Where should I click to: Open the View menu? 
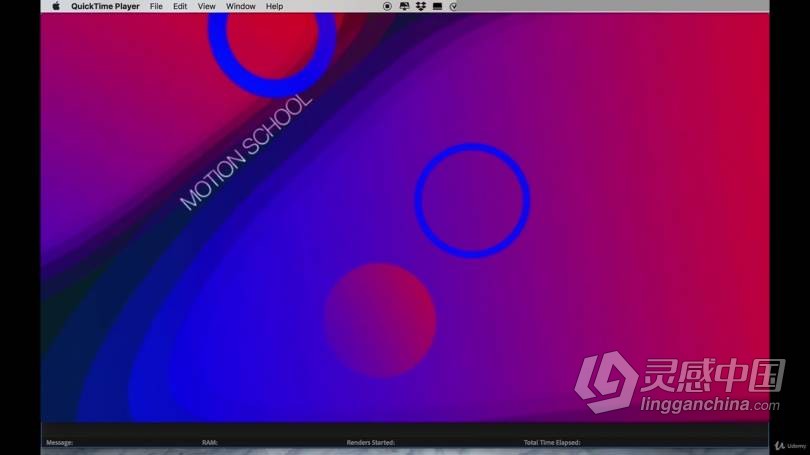[206, 6]
